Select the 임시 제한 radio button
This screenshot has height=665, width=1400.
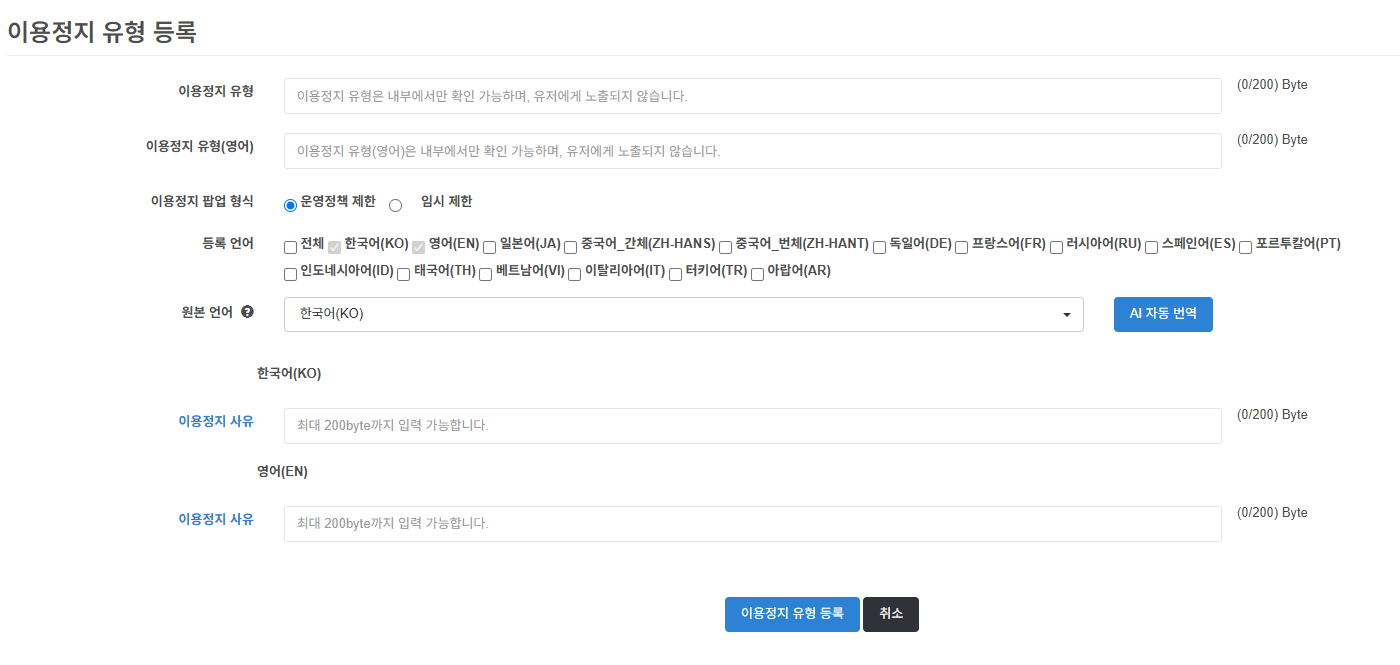pyautogui.click(x=395, y=205)
